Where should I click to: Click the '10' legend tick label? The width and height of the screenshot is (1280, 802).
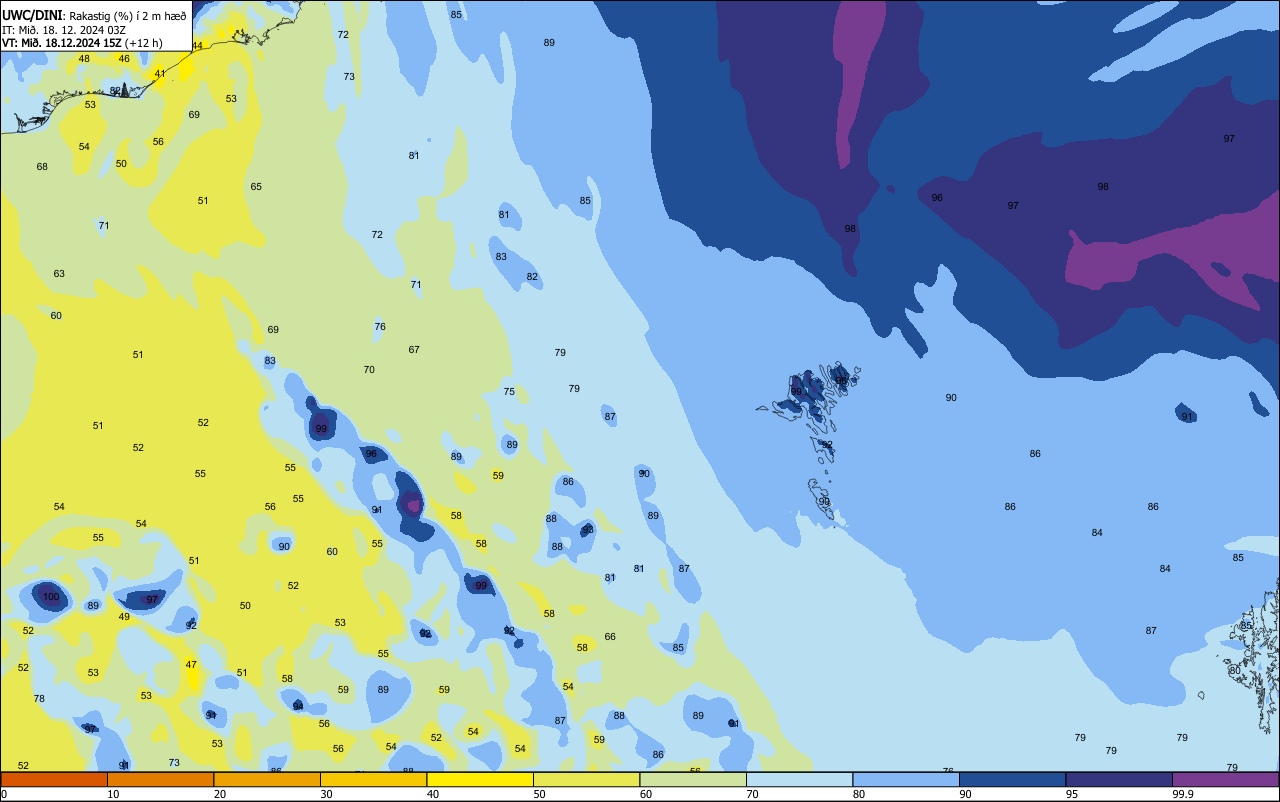tap(113, 794)
